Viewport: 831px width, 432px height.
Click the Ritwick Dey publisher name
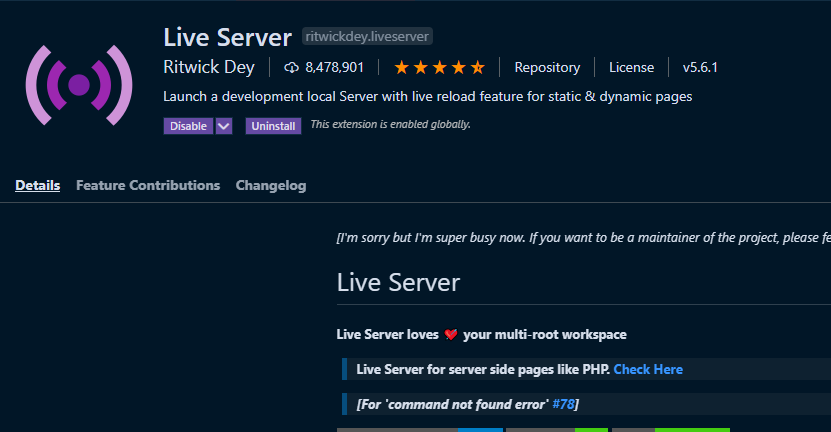pyautogui.click(x=209, y=67)
